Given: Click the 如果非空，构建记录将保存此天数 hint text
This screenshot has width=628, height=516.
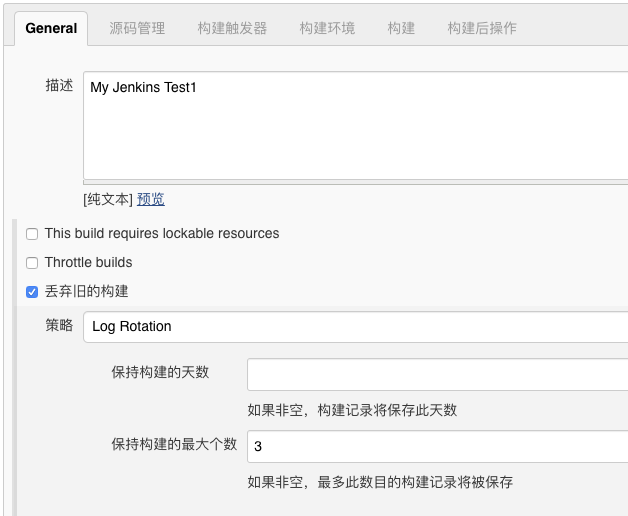Looking at the screenshot, I should point(352,410).
